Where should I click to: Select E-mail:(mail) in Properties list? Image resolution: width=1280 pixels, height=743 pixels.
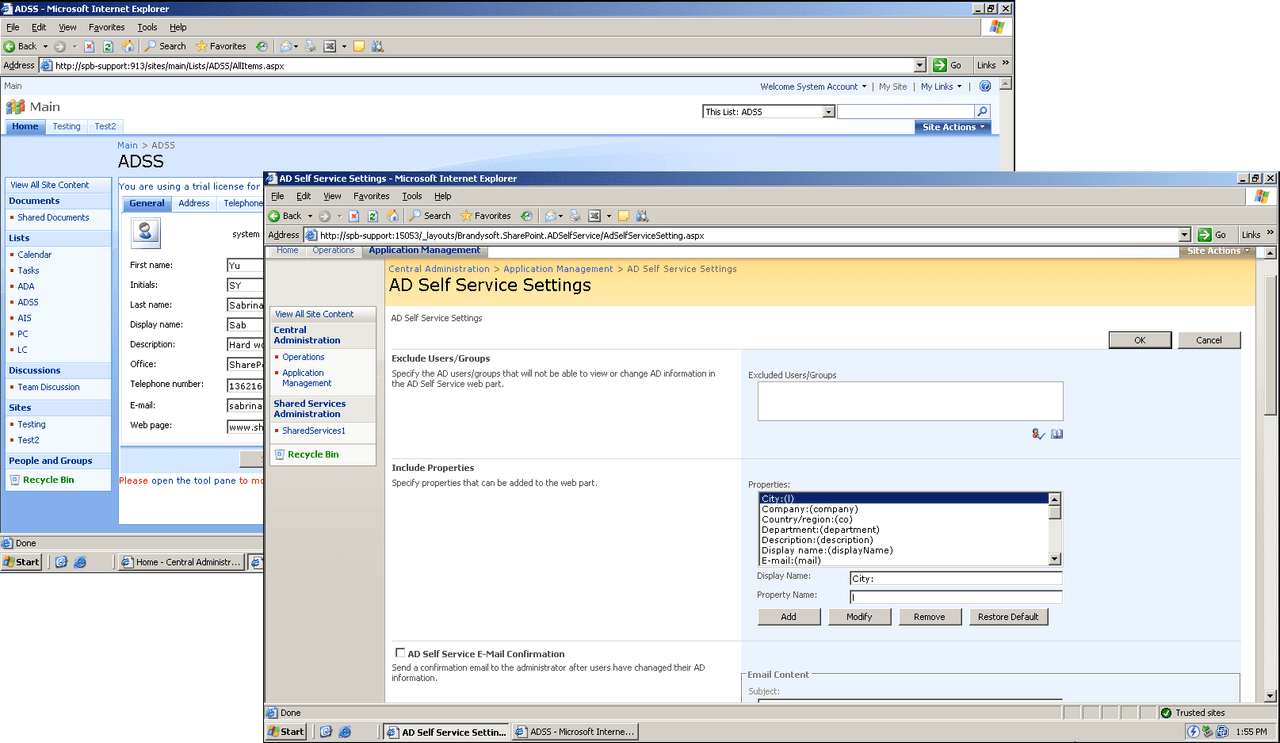[903, 560]
